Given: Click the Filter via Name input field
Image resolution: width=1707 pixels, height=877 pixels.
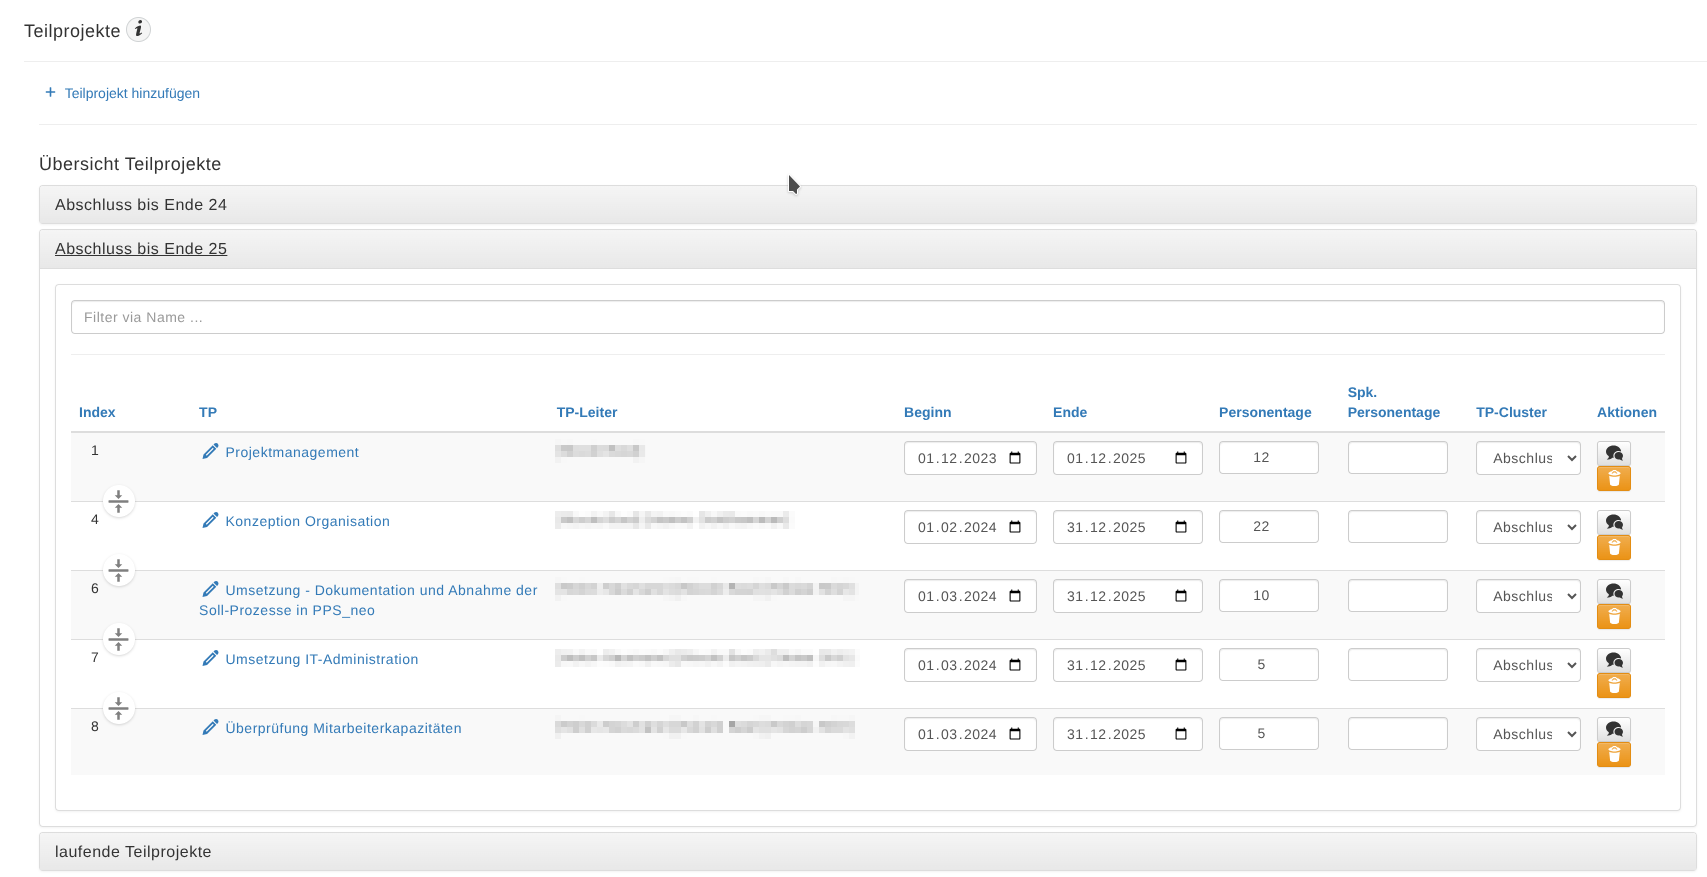Looking at the screenshot, I should [867, 317].
